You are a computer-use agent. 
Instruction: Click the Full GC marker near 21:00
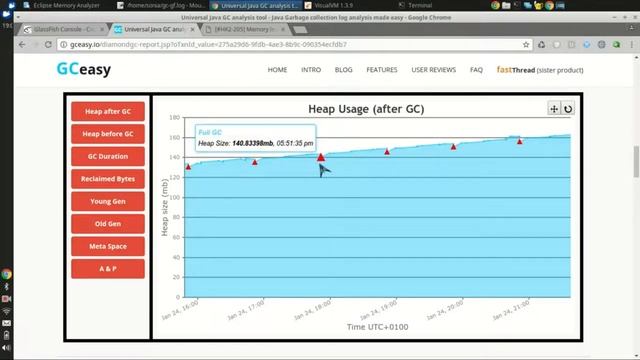tap(520, 142)
